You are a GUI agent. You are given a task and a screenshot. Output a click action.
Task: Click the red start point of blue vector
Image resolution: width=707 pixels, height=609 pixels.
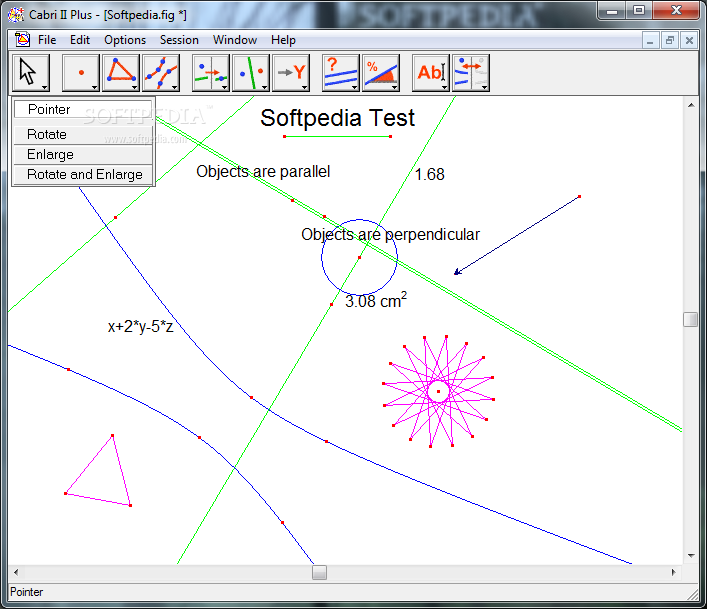[579, 197]
